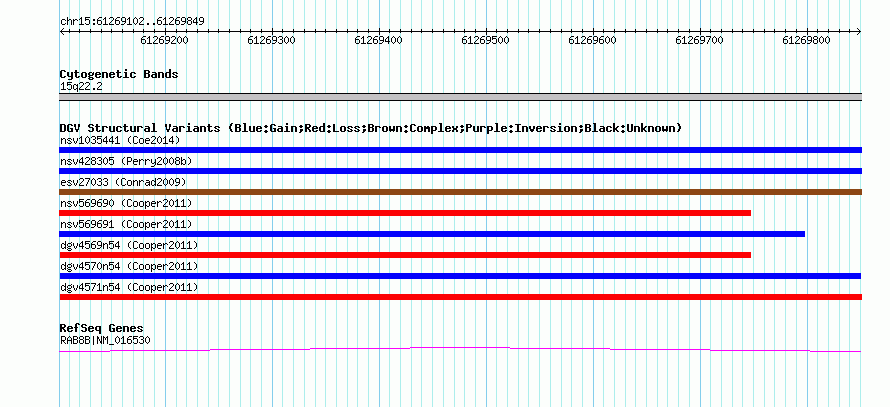
Task: Click the RefSeq Genes track heading
Action: pos(102,329)
